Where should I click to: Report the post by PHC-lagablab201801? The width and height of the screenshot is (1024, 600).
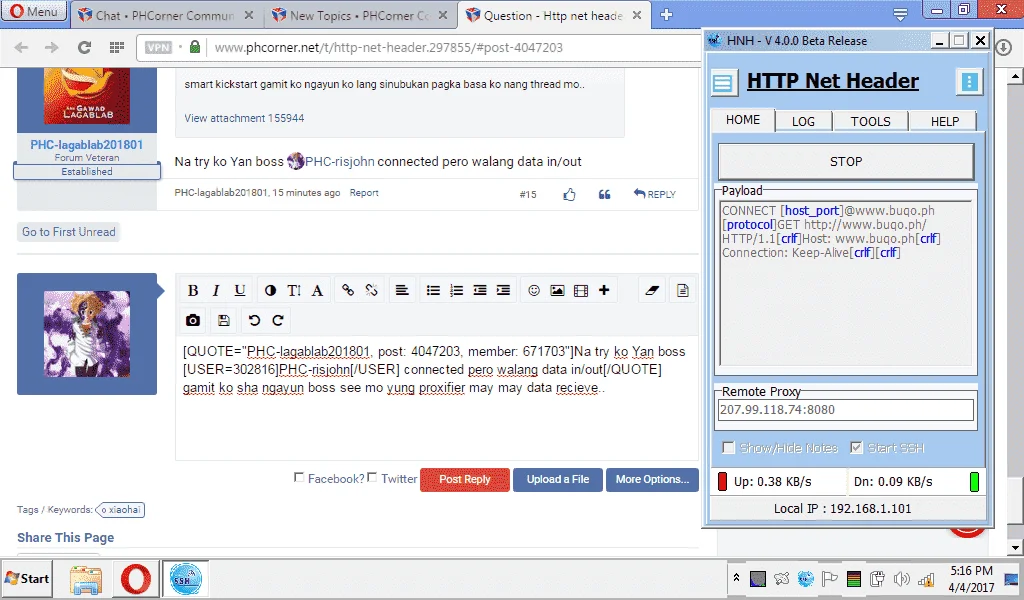[x=364, y=193]
